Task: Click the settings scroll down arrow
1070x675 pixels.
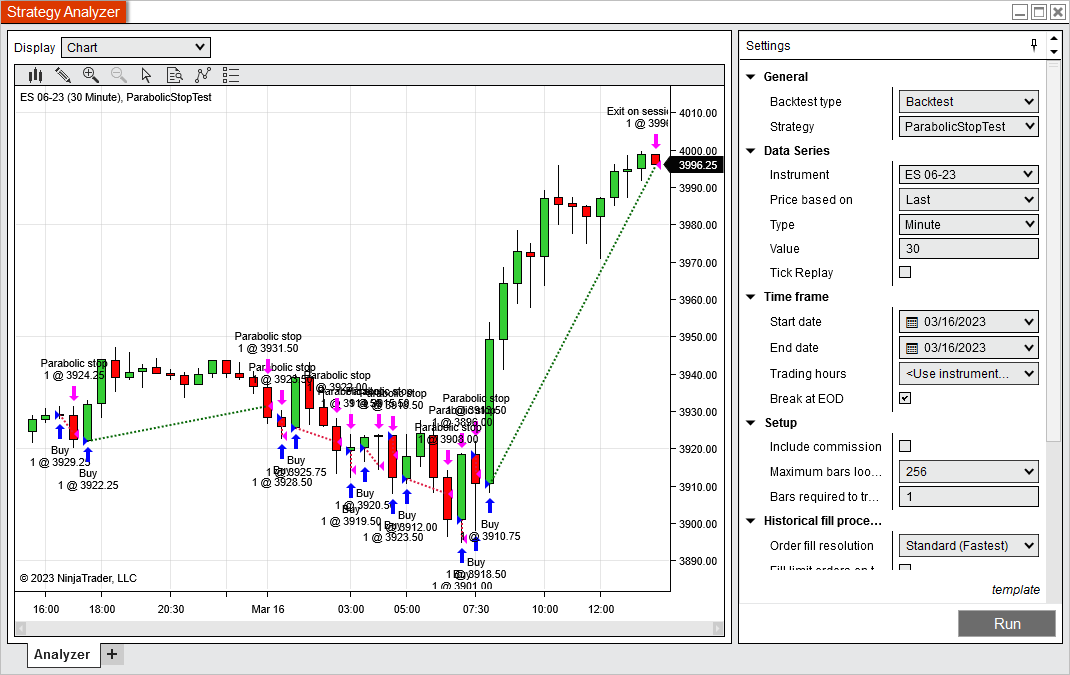Action: coord(1054,52)
